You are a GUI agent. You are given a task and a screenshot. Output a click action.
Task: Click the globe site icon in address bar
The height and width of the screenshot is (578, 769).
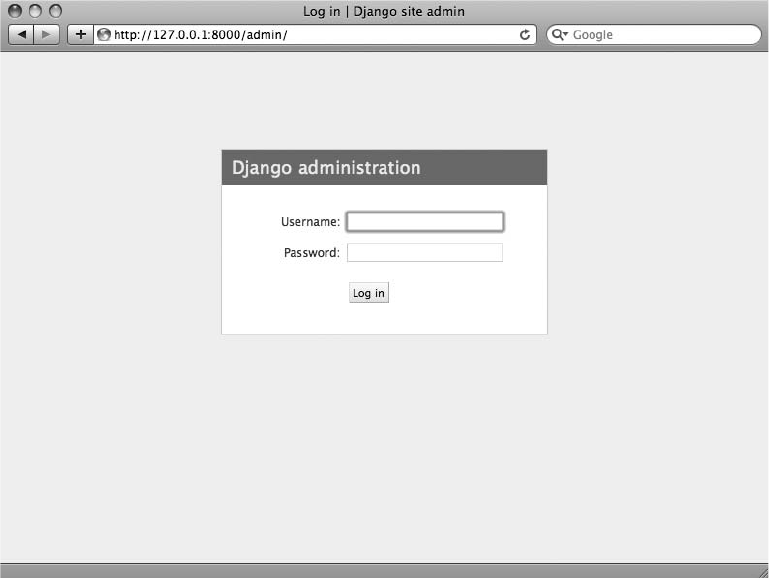tap(103, 35)
